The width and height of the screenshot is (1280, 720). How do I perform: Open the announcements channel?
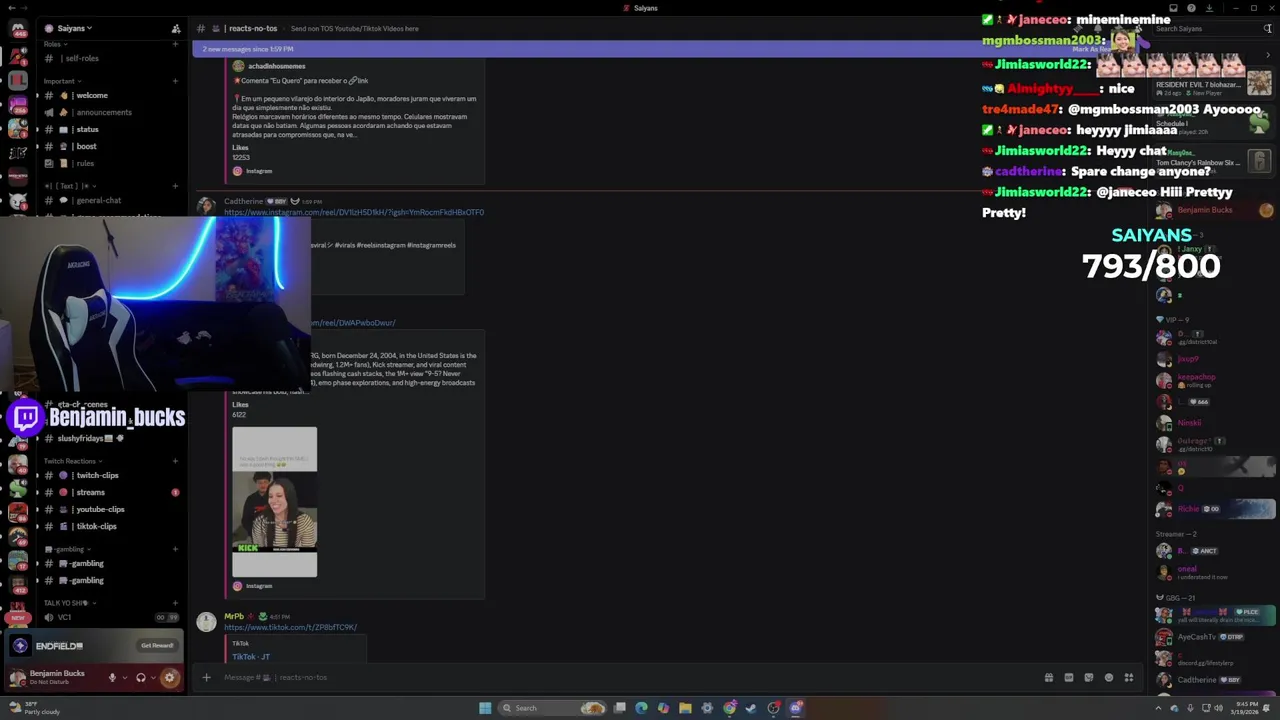tap(103, 112)
